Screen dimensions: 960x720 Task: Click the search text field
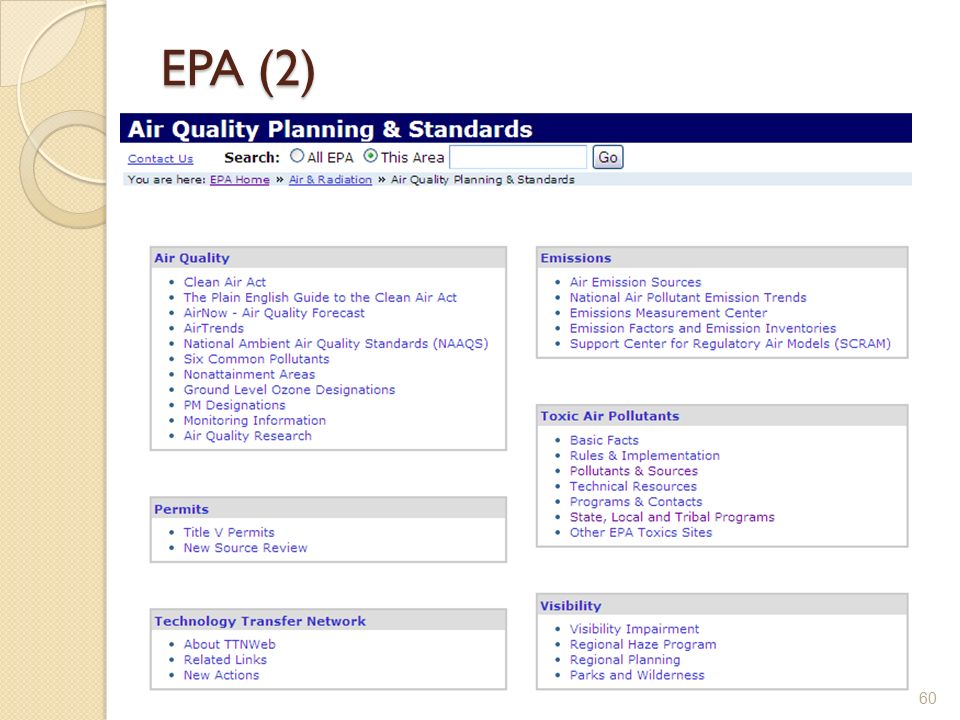[518, 157]
